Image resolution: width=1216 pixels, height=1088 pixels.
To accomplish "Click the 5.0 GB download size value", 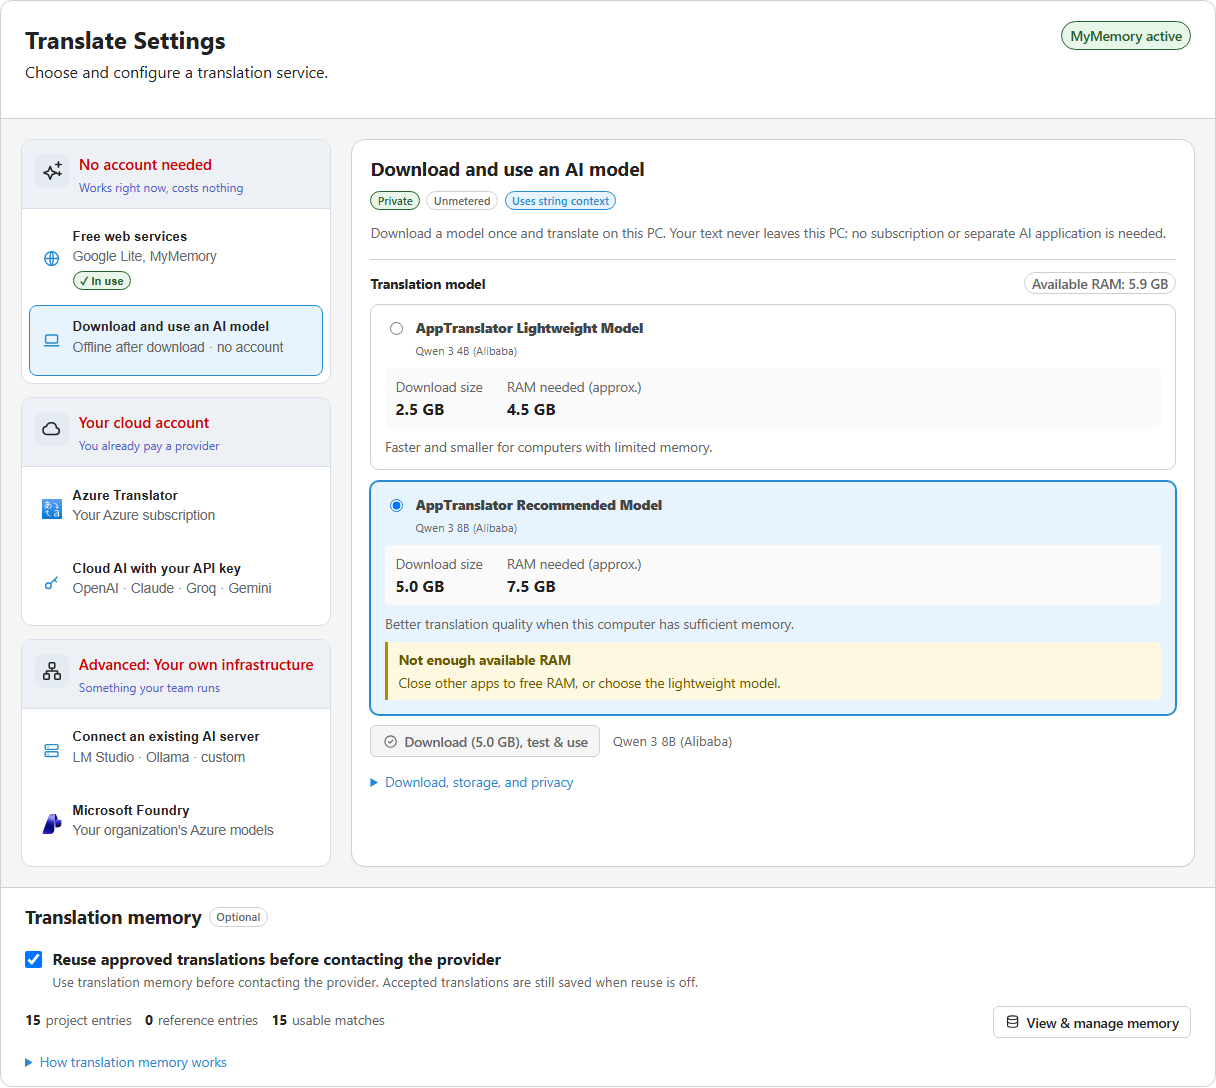I will click(x=420, y=586).
